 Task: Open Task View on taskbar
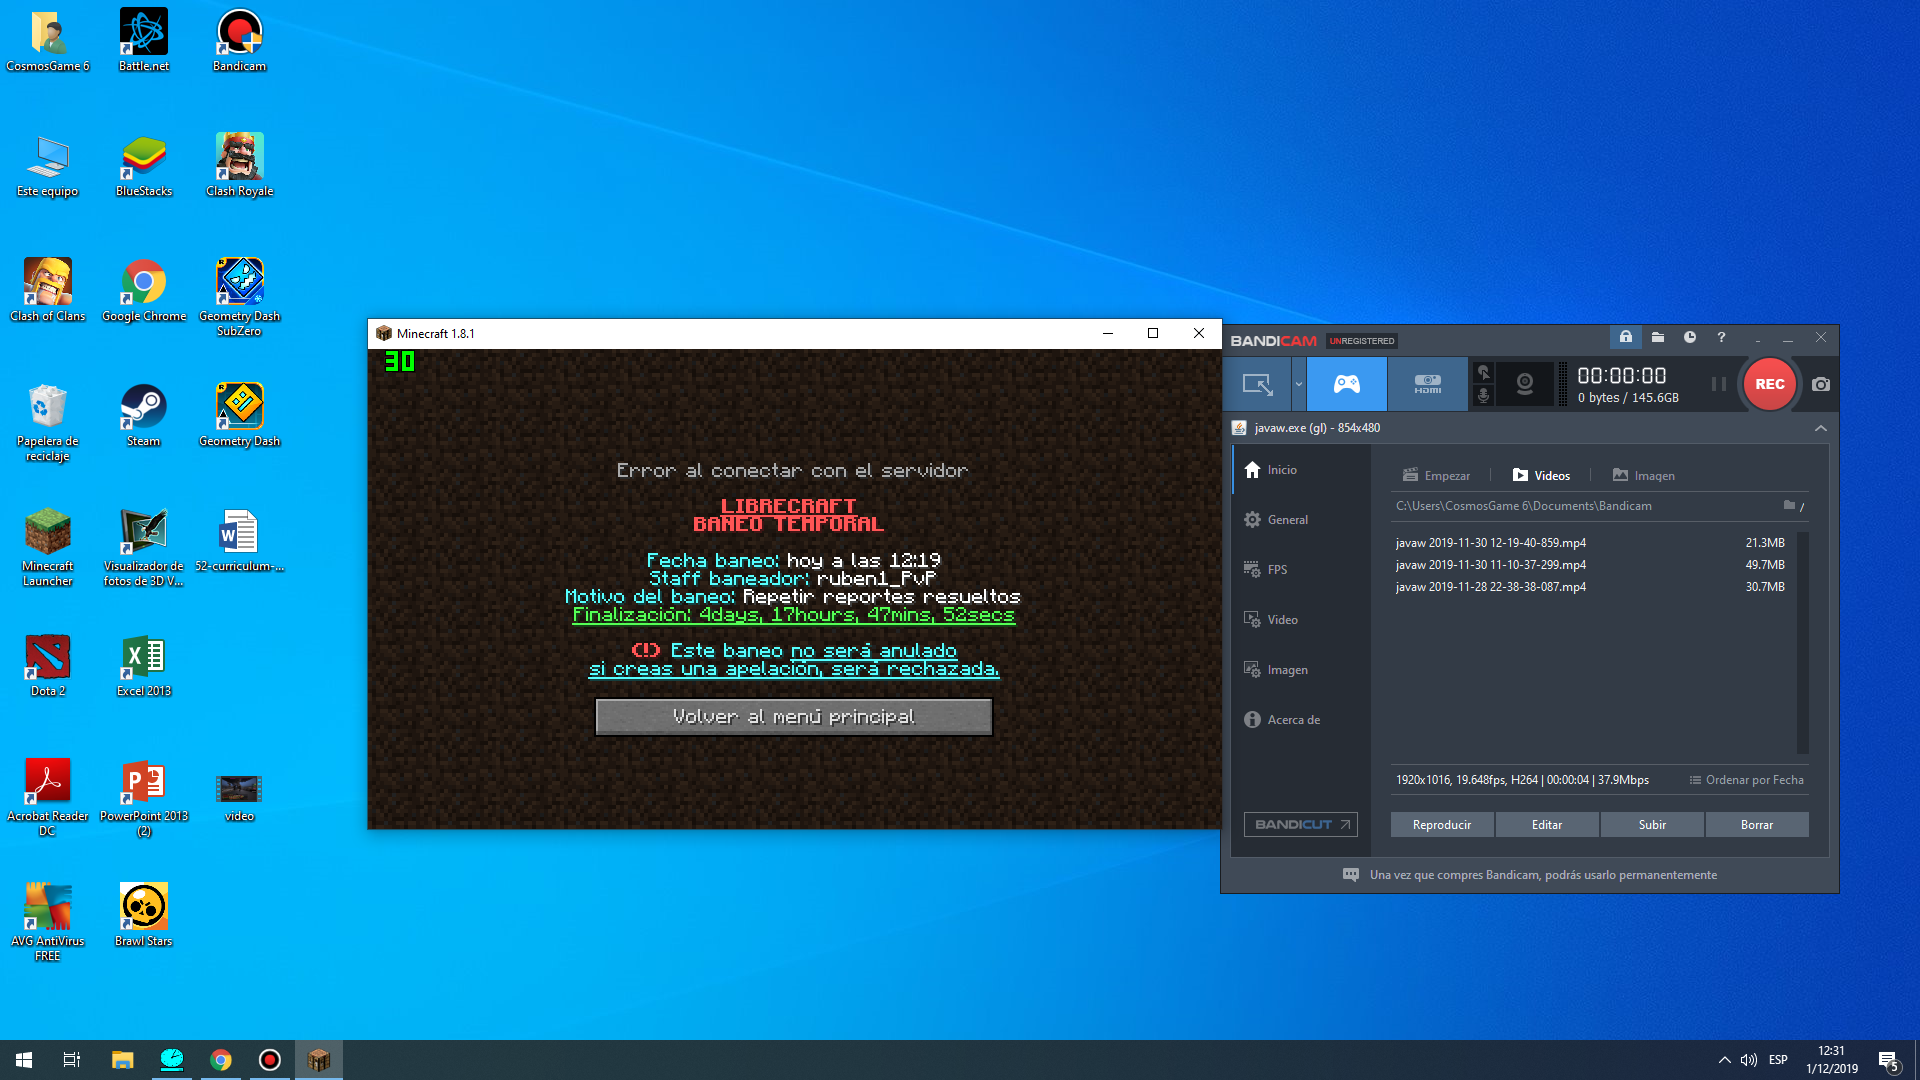[72, 1060]
